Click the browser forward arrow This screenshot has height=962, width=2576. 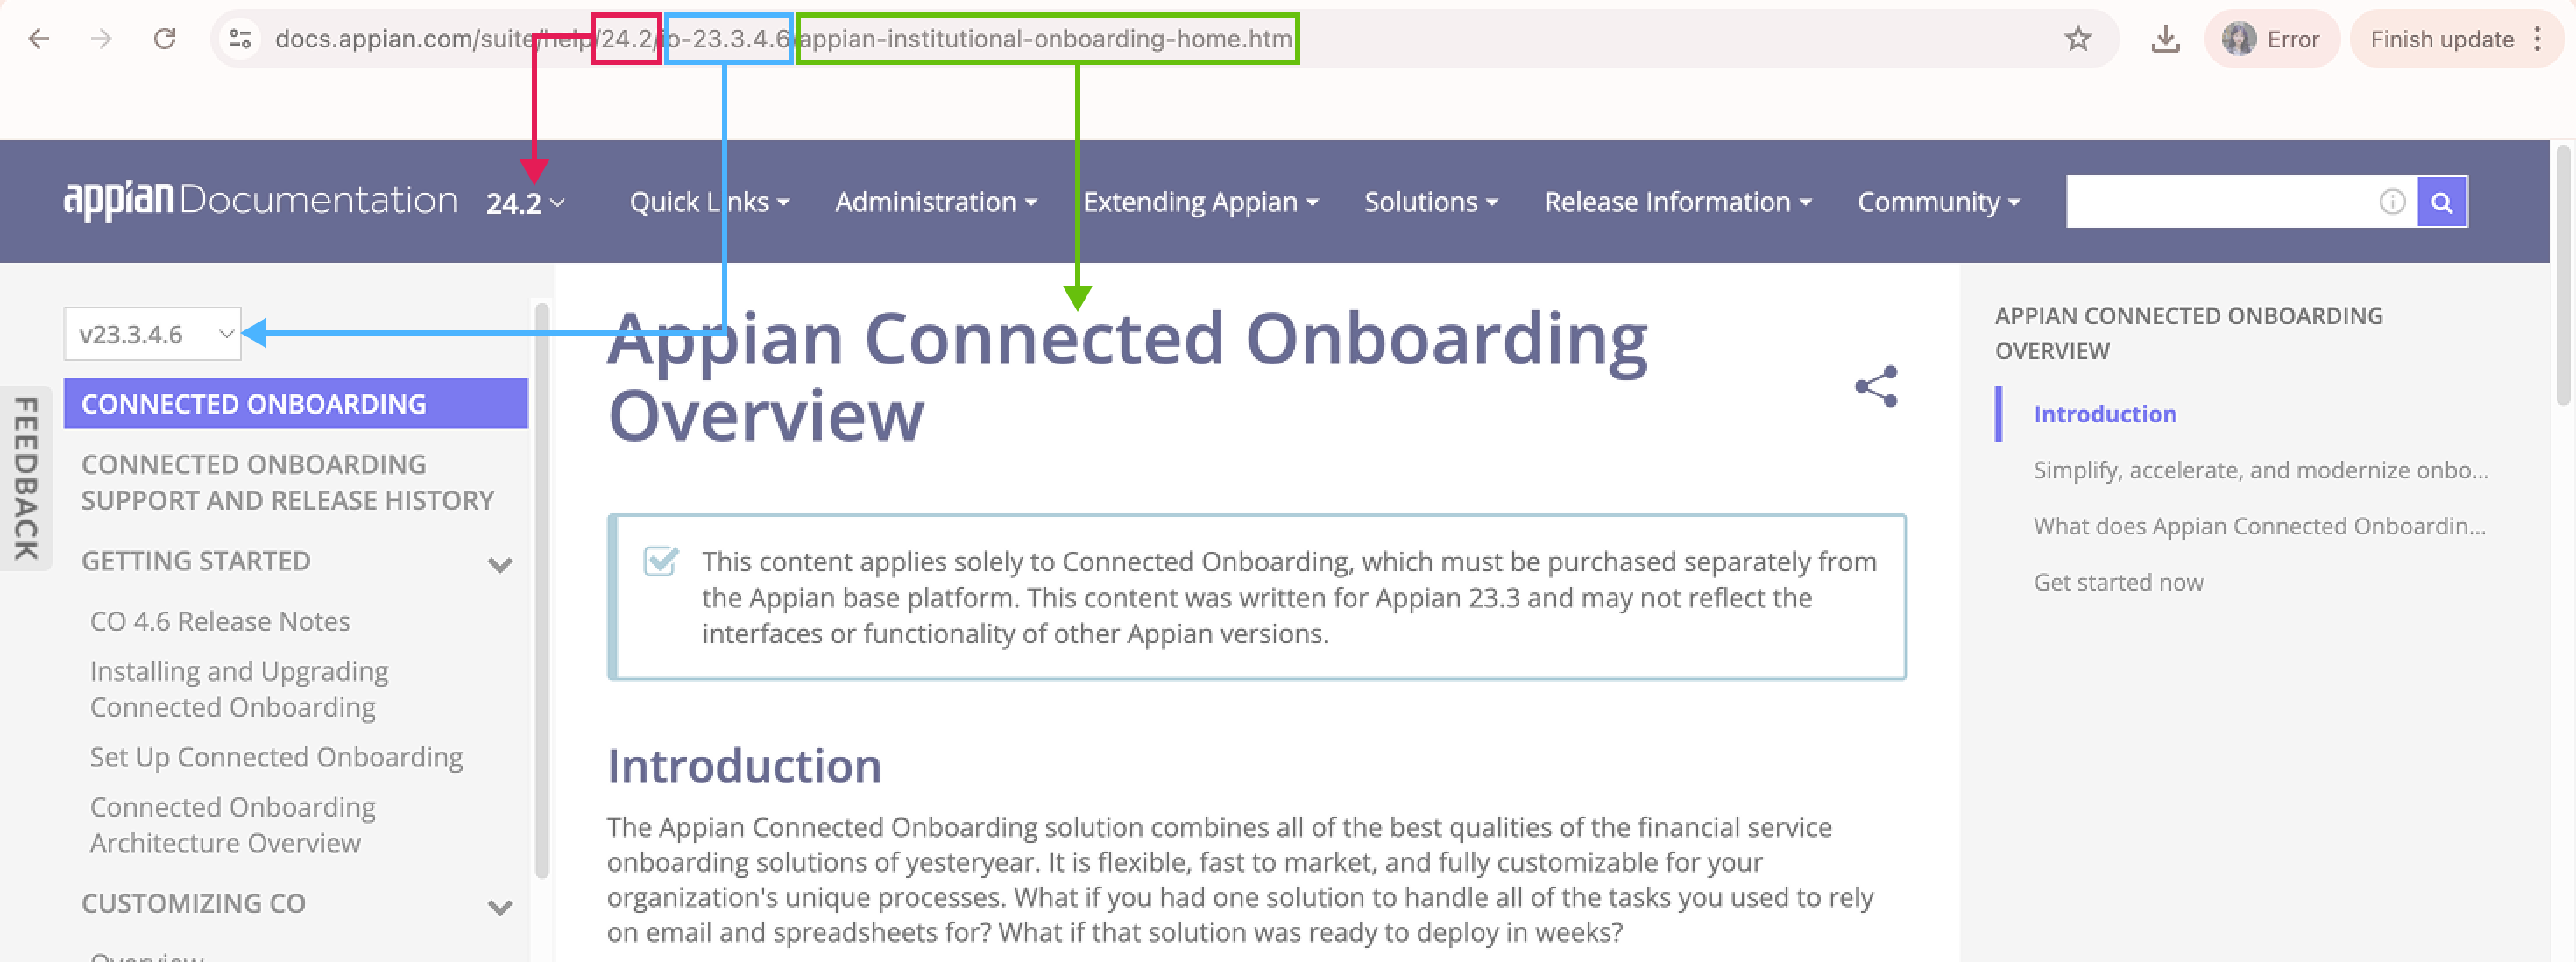pos(101,39)
